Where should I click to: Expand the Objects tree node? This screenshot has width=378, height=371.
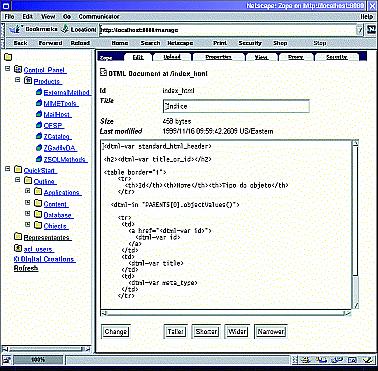(28, 225)
